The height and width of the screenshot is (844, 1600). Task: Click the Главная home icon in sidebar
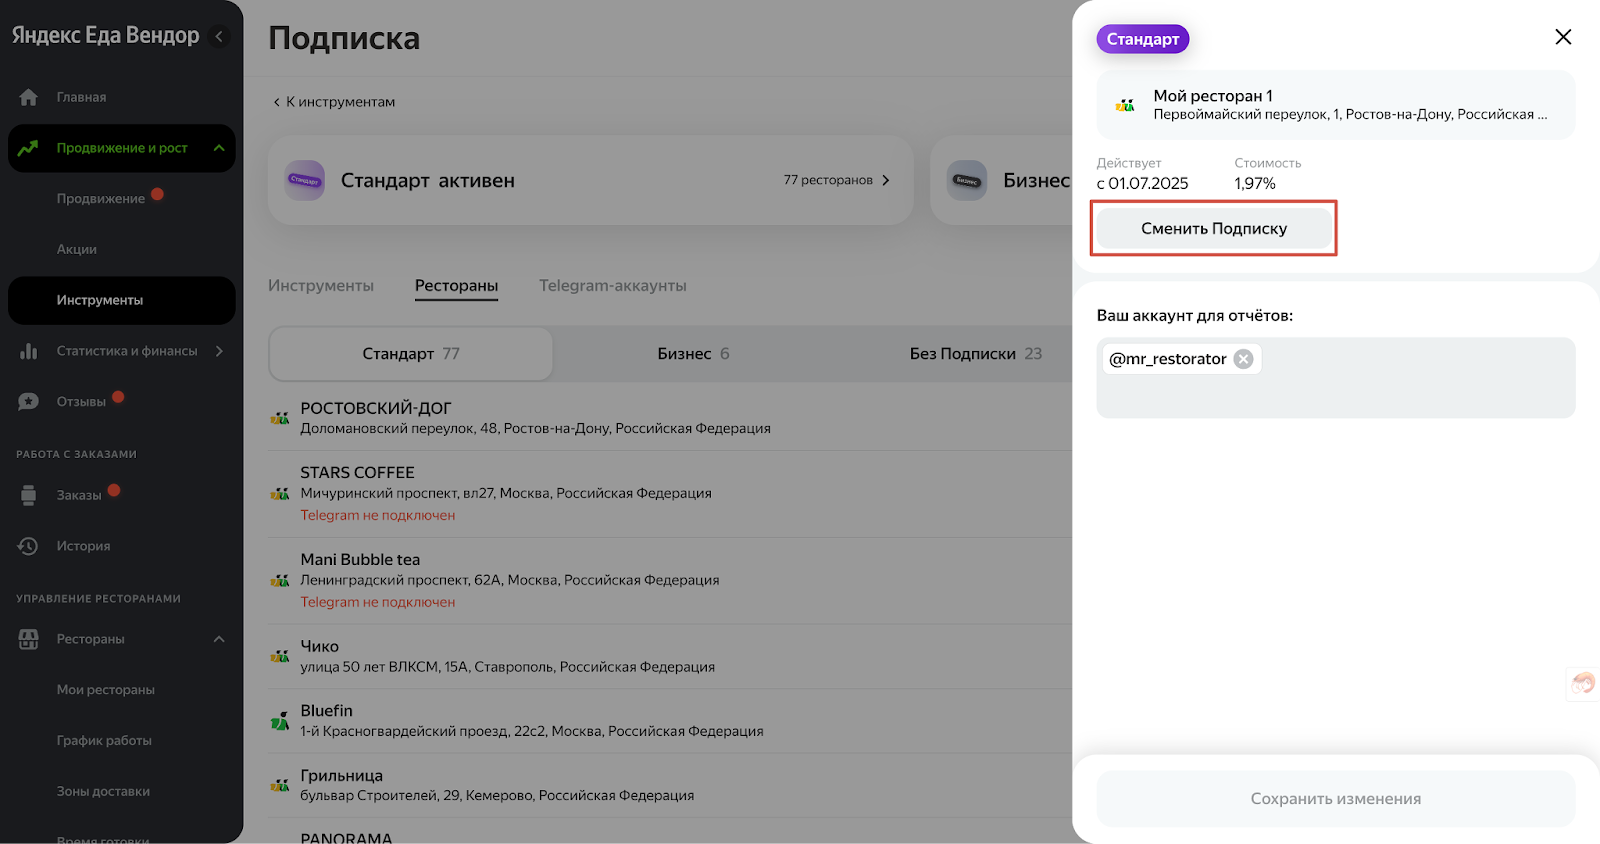(x=29, y=97)
